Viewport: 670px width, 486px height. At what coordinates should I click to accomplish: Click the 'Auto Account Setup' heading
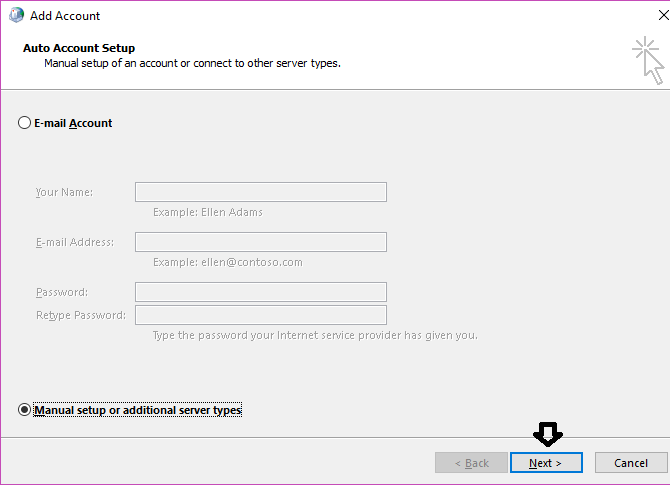(79, 48)
